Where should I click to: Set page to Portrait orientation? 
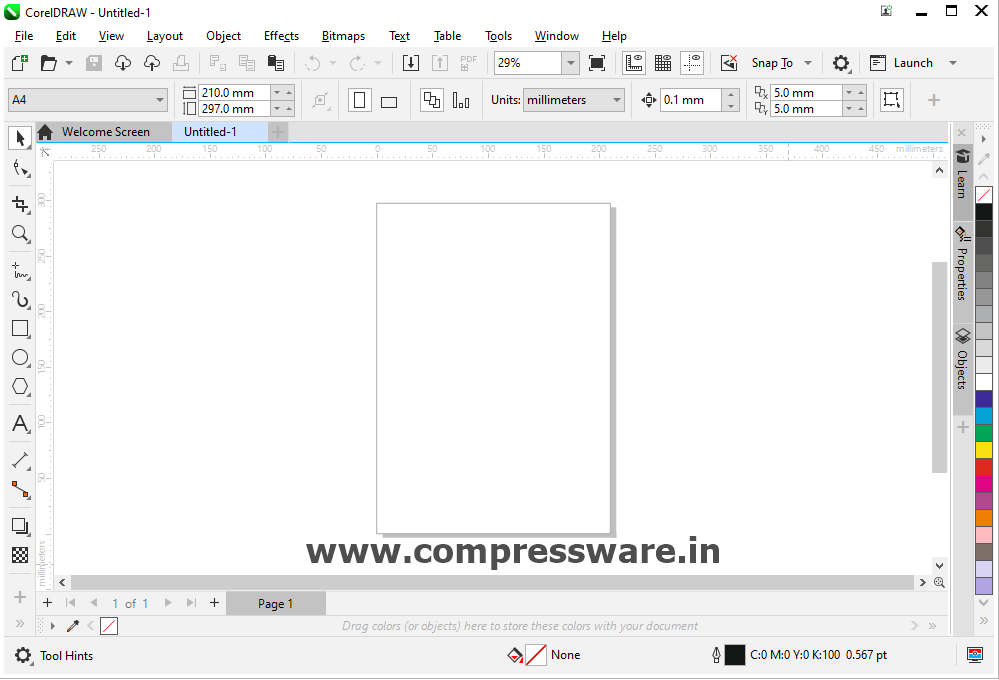point(359,100)
